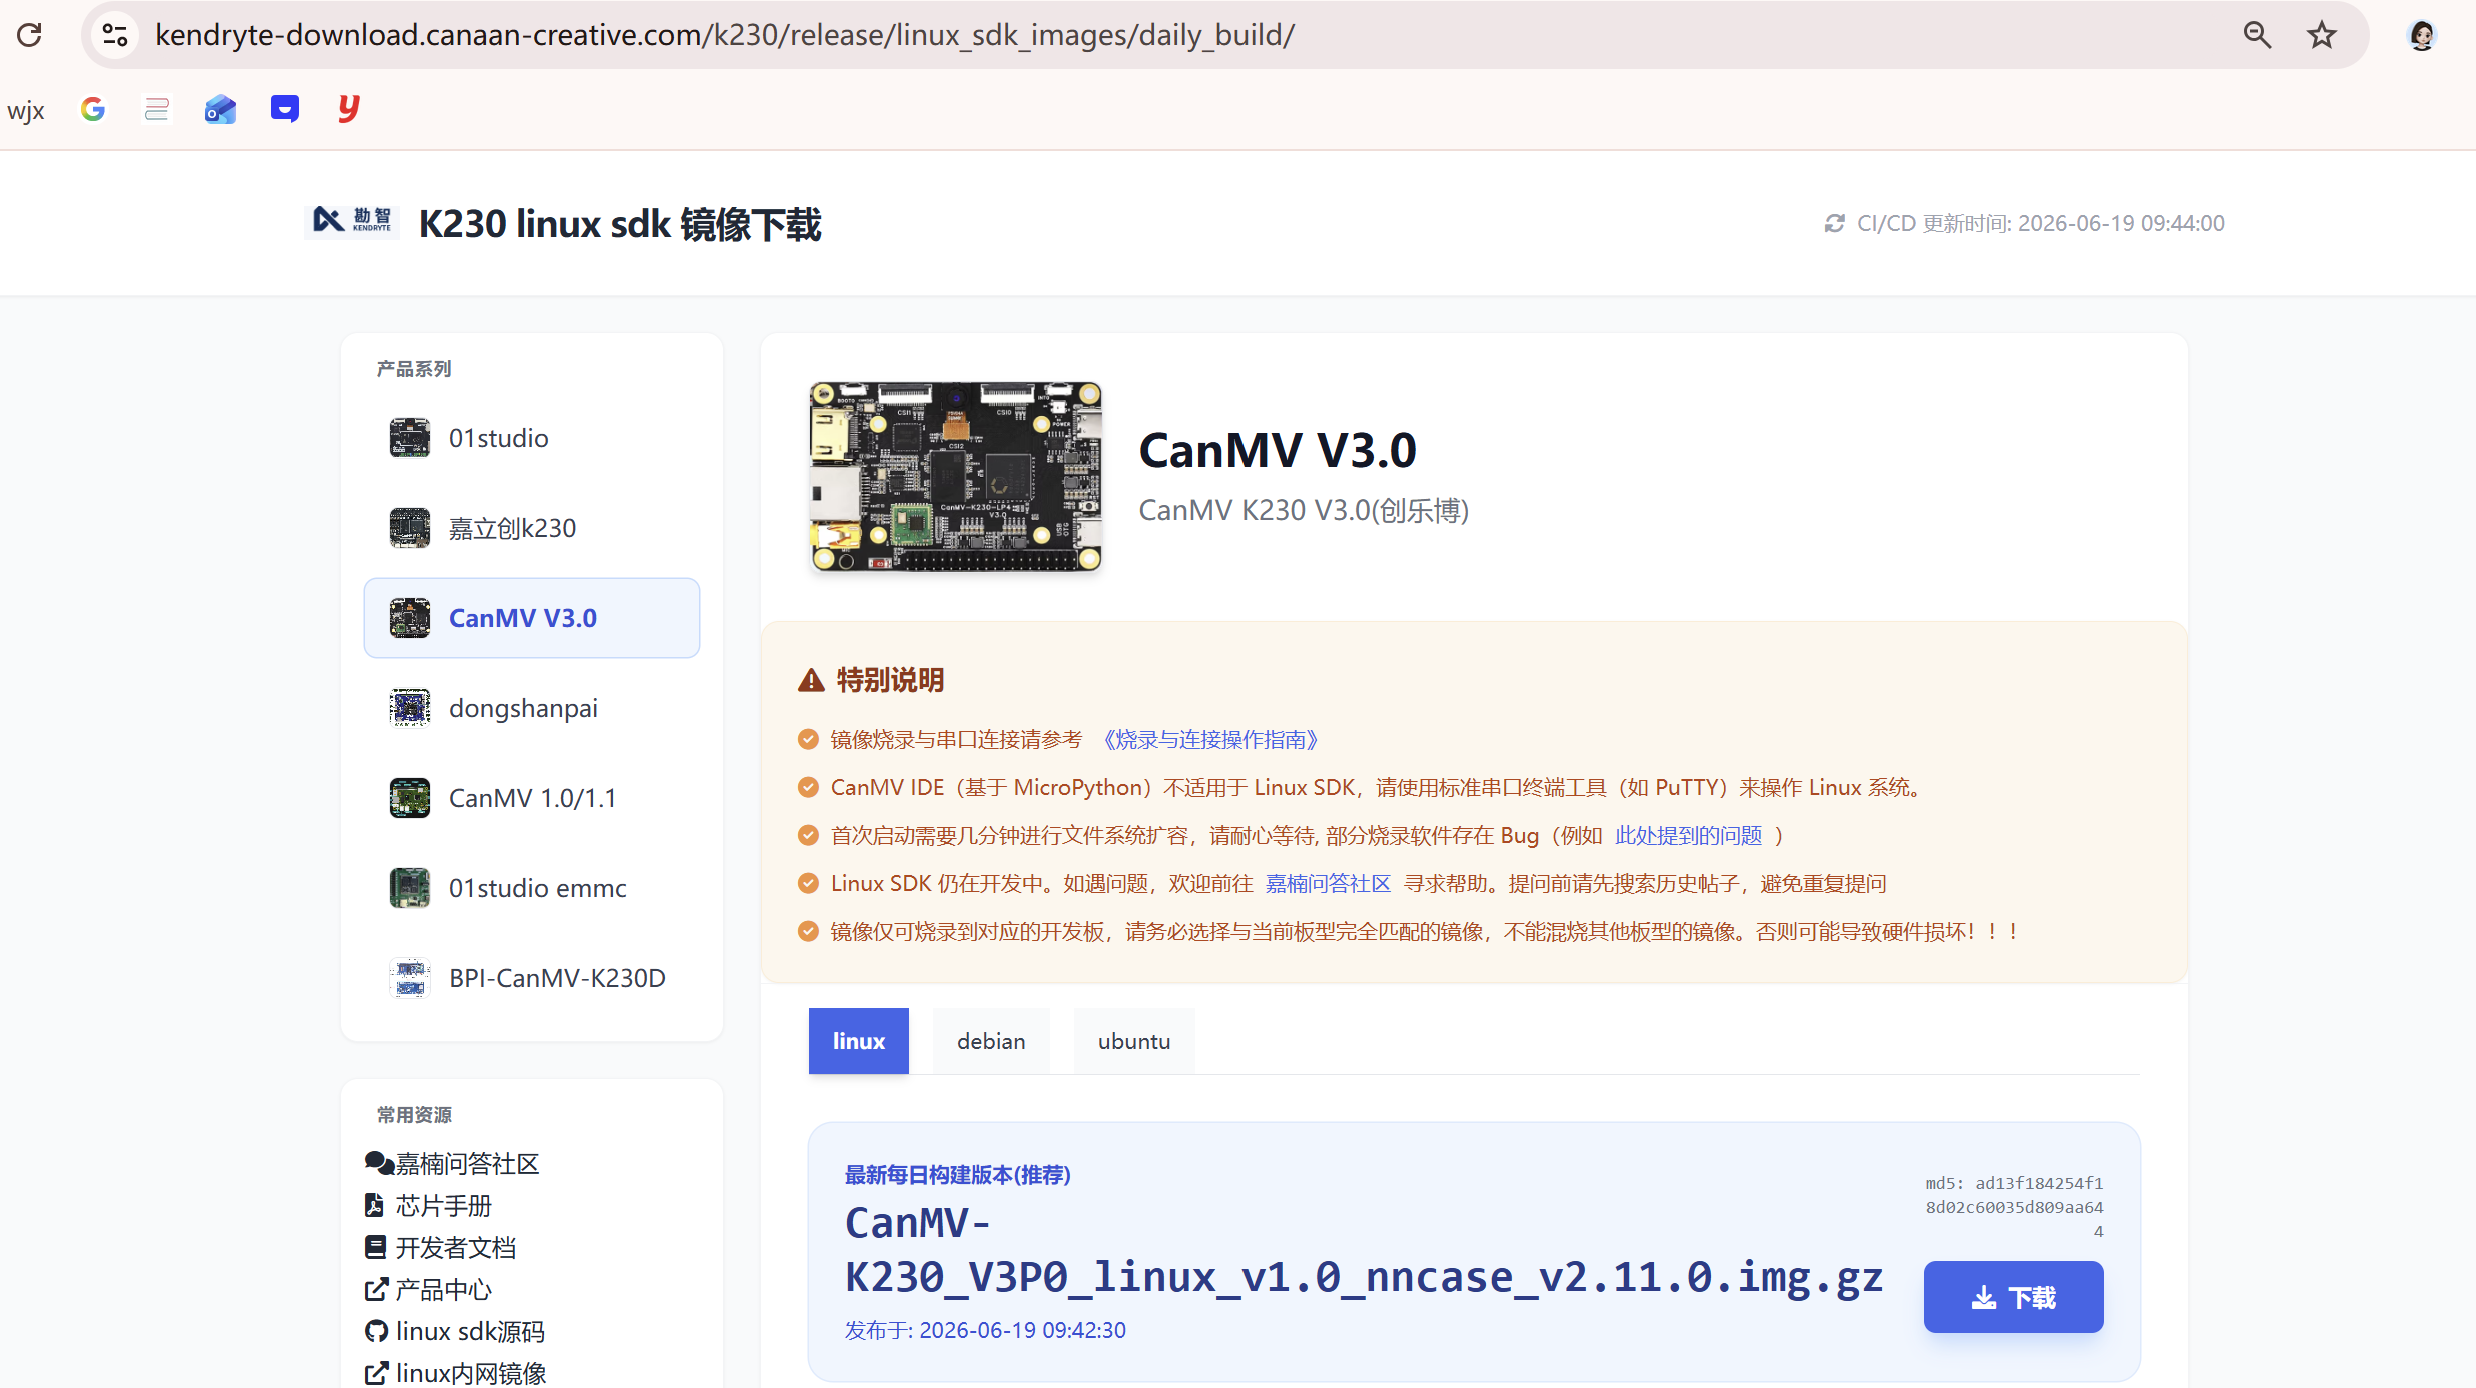Image resolution: width=2476 pixels, height=1388 pixels.
Task: Open the 《烧录与连接操作指南》 link
Action: coord(1210,739)
